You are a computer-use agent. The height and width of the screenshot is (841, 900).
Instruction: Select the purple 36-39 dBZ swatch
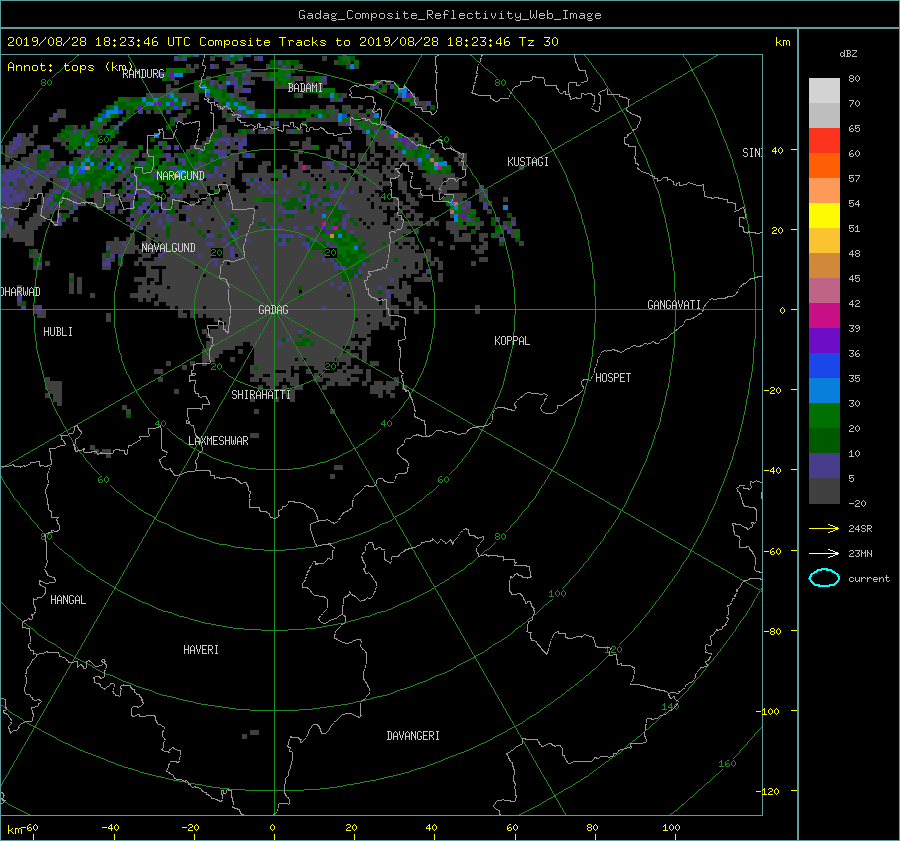click(x=824, y=340)
